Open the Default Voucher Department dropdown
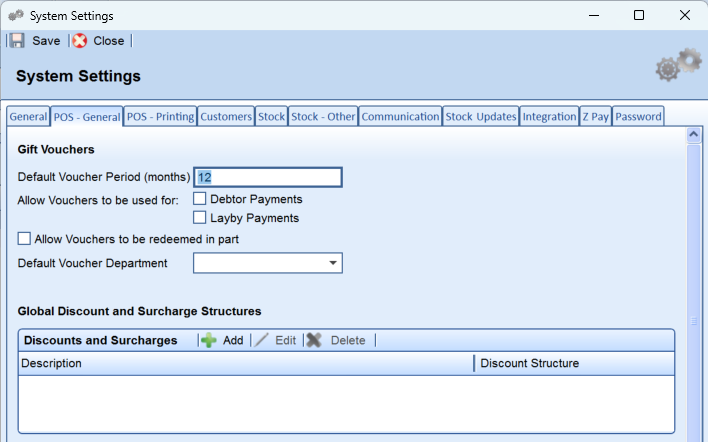708x442 pixels. [268, 263]
